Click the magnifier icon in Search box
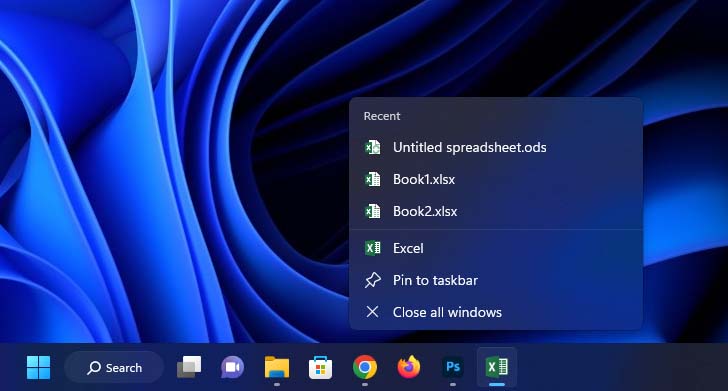The height and width of the screenshot is (391, 728). pyautogui.click(x=94, y=368)
